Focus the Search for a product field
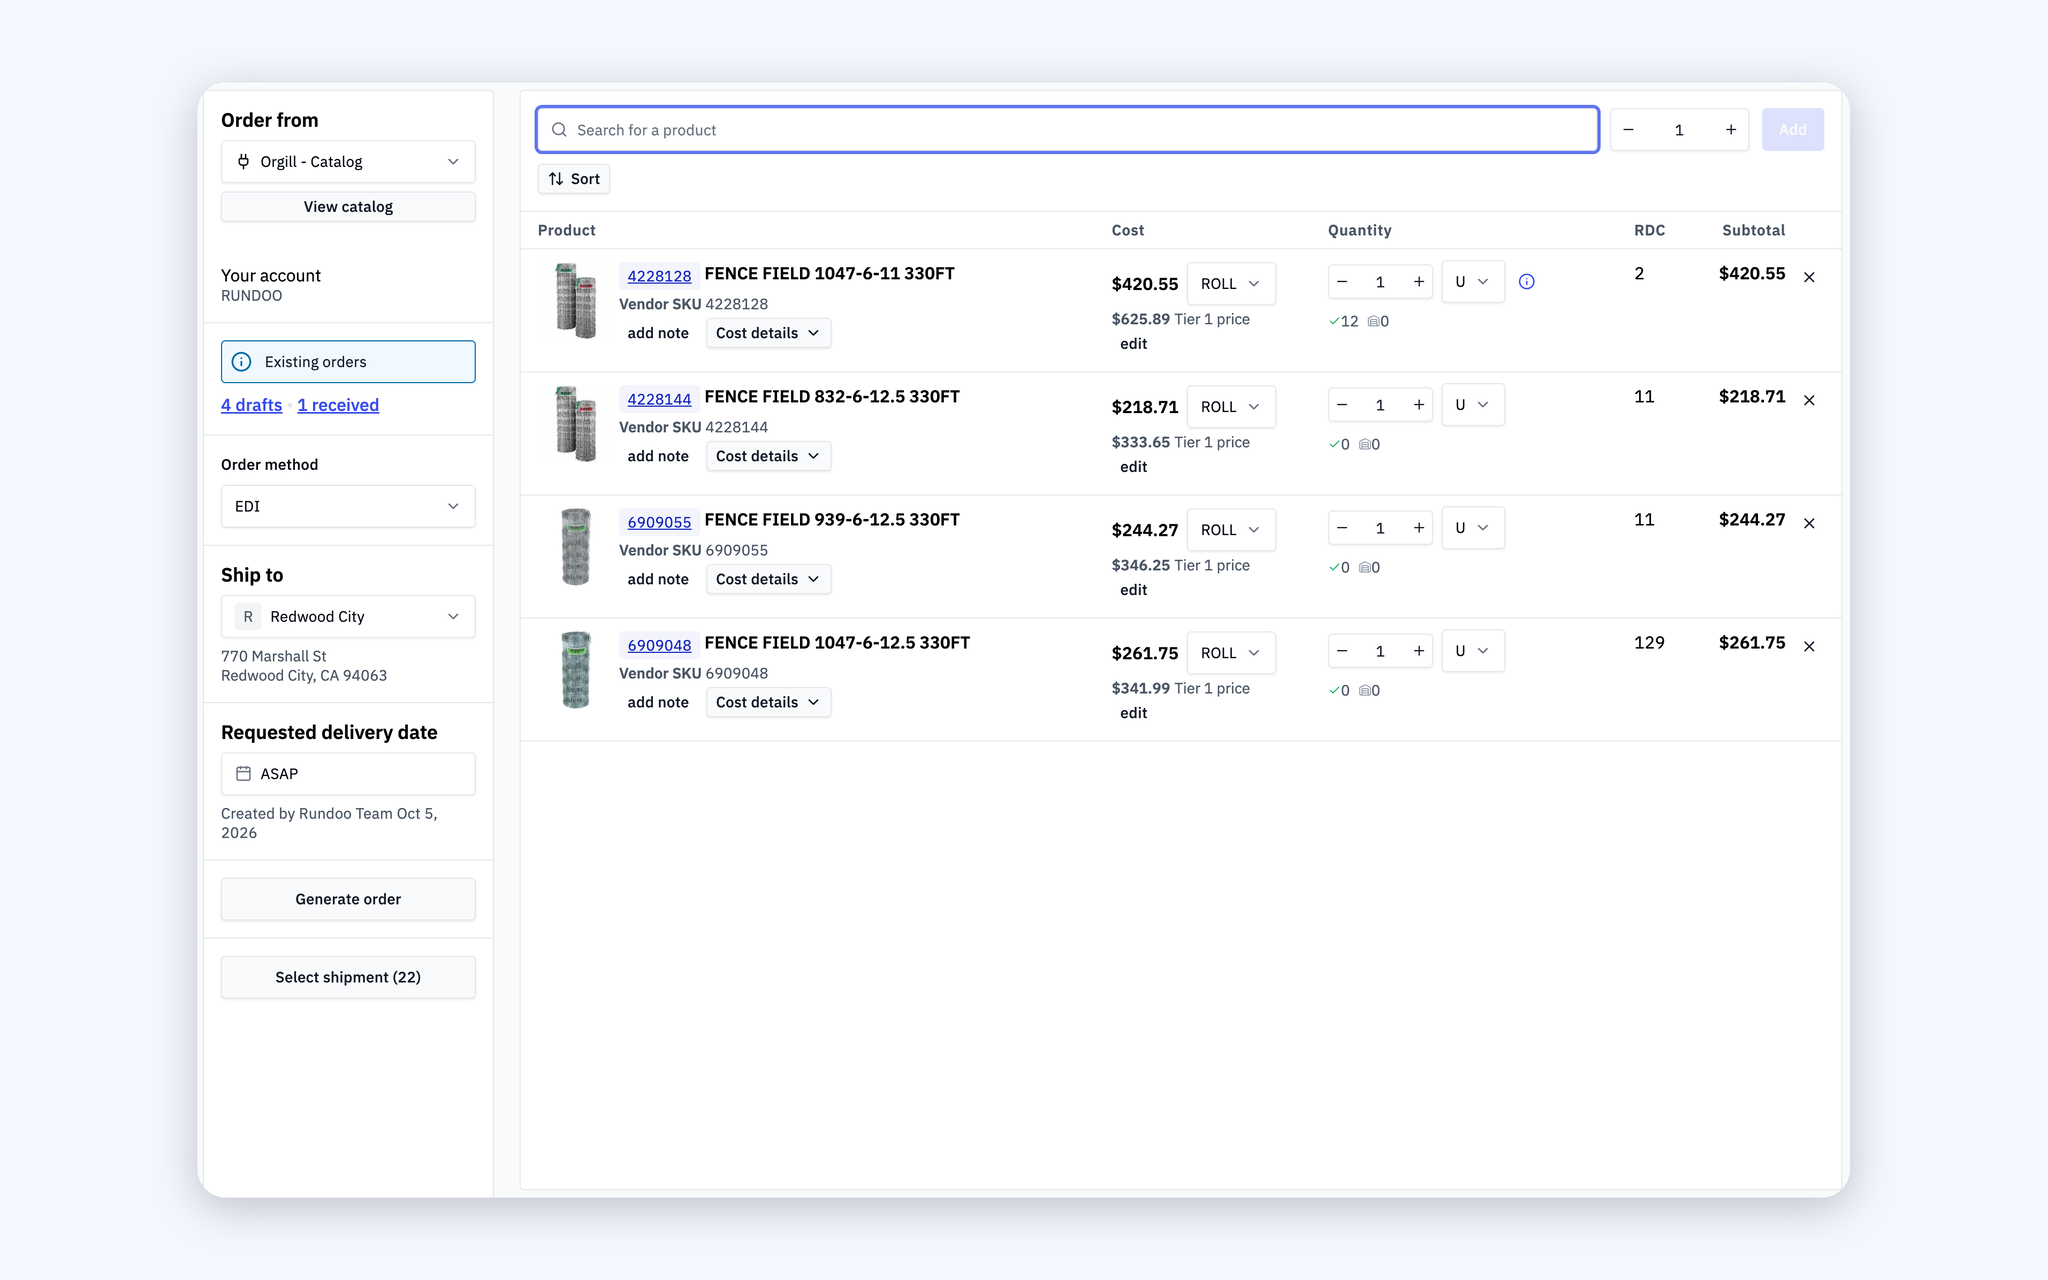The height and width of the screenshot is (1280, 2048). [1067, 130]
